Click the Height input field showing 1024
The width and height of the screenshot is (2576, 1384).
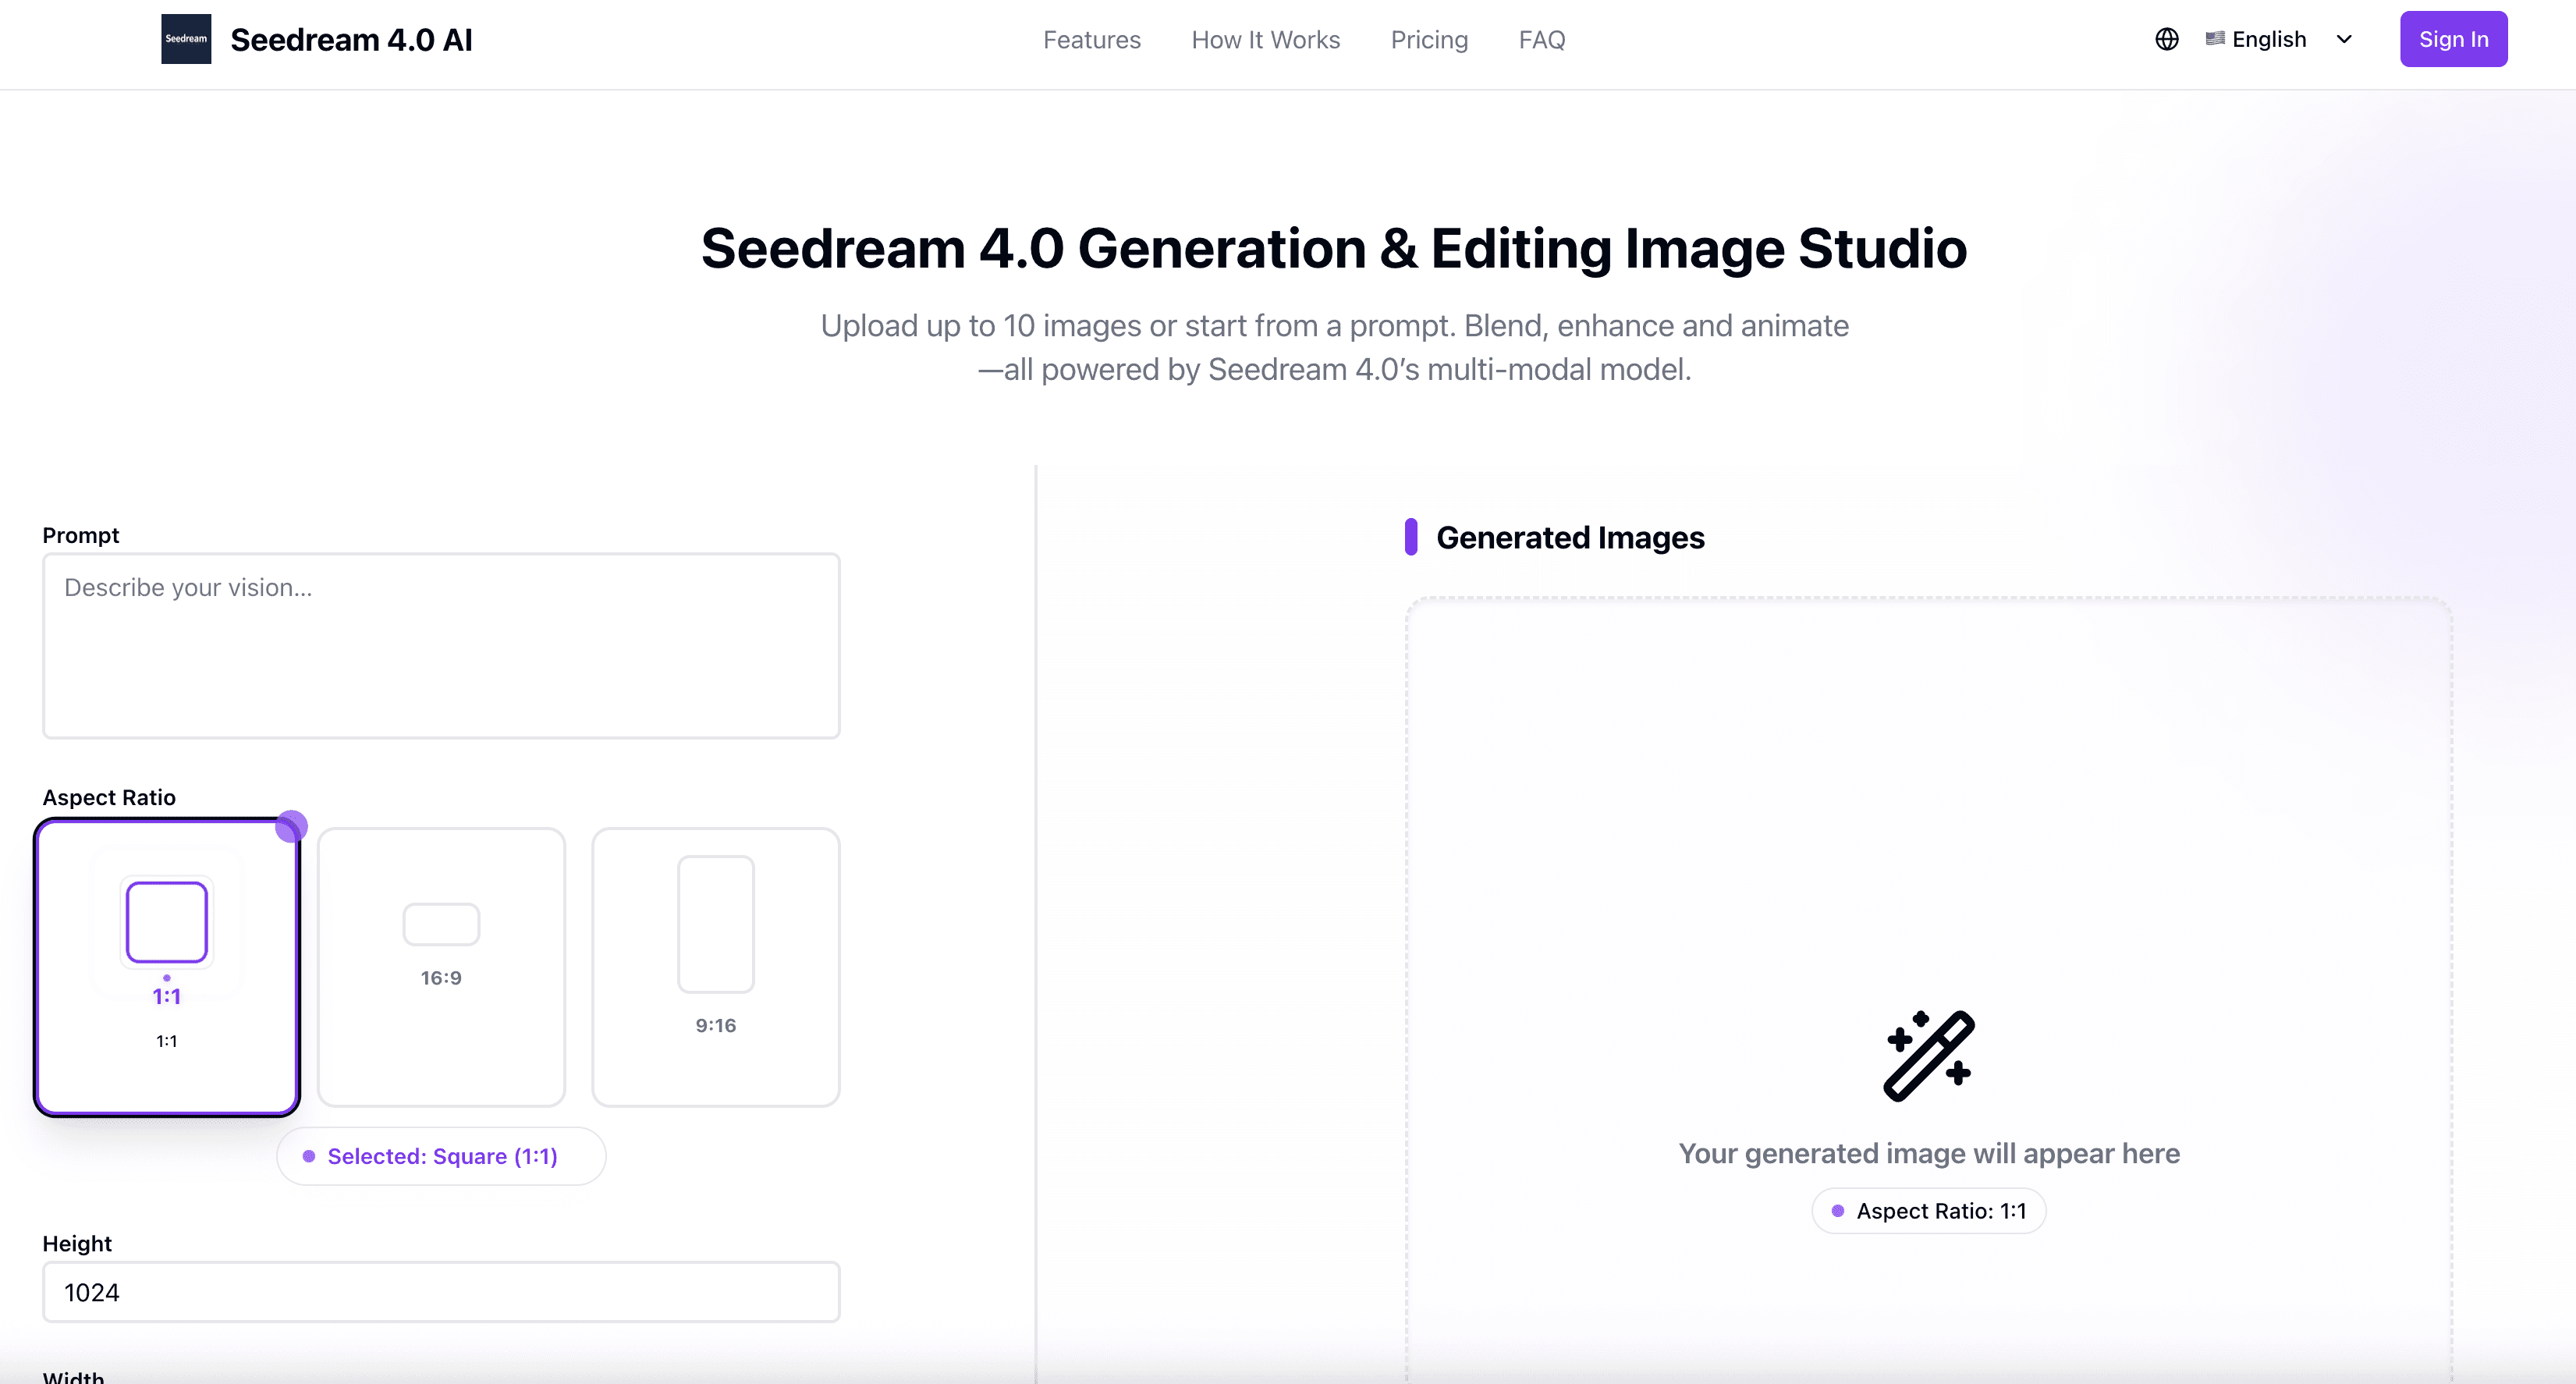(x=441, y=1292)
